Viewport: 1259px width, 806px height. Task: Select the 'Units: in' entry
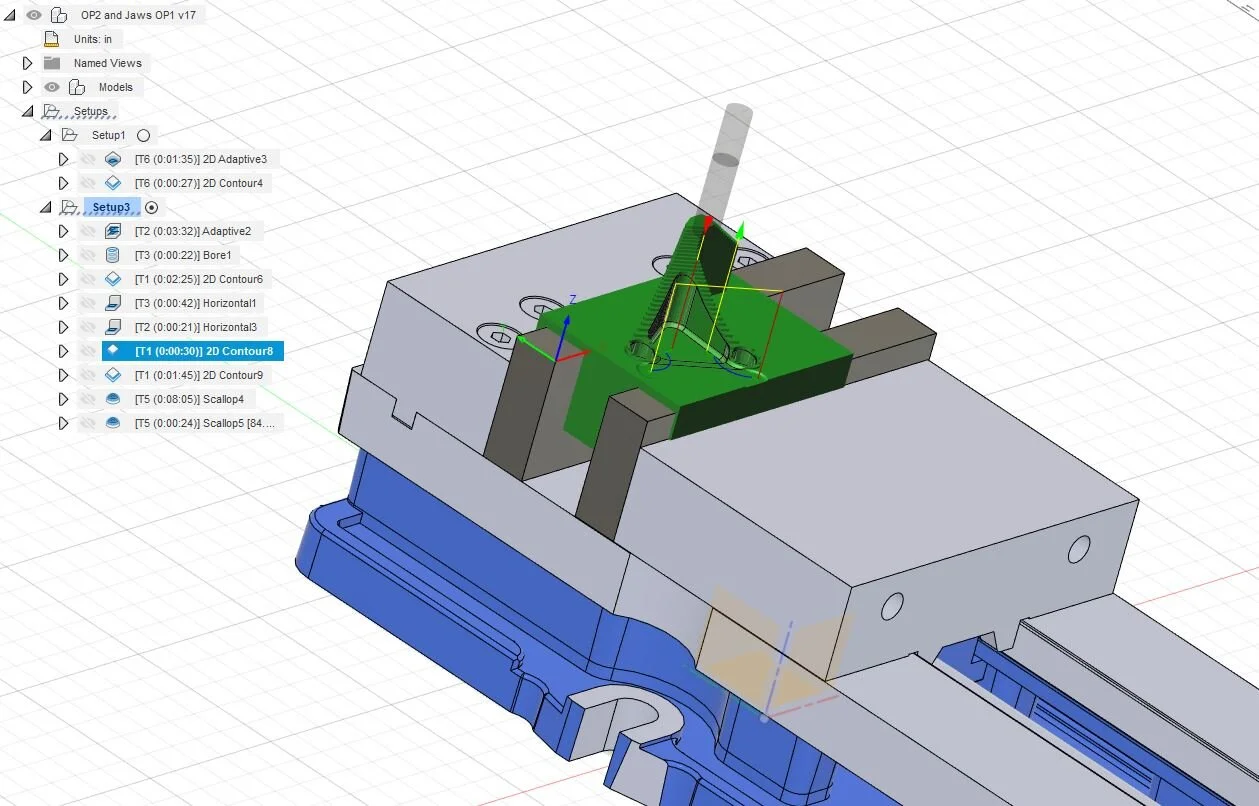(x=93, y=39)
